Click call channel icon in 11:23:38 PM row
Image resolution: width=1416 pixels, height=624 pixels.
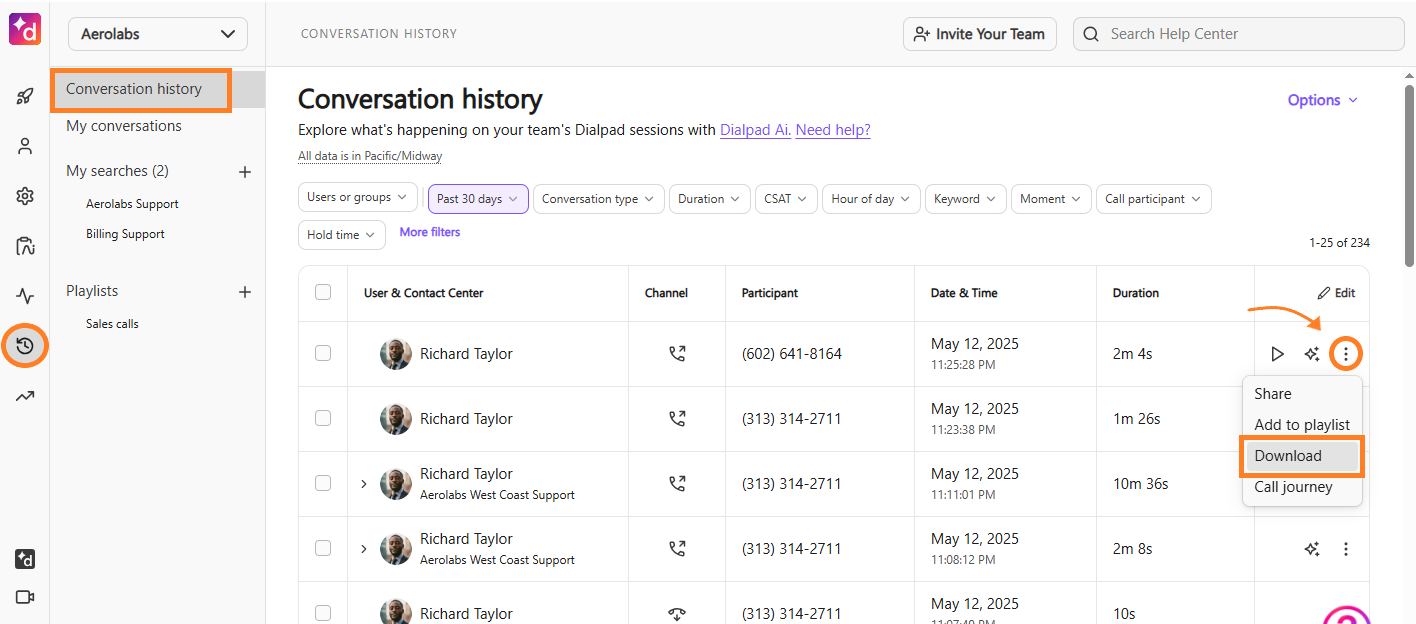[x=677, y=419]
